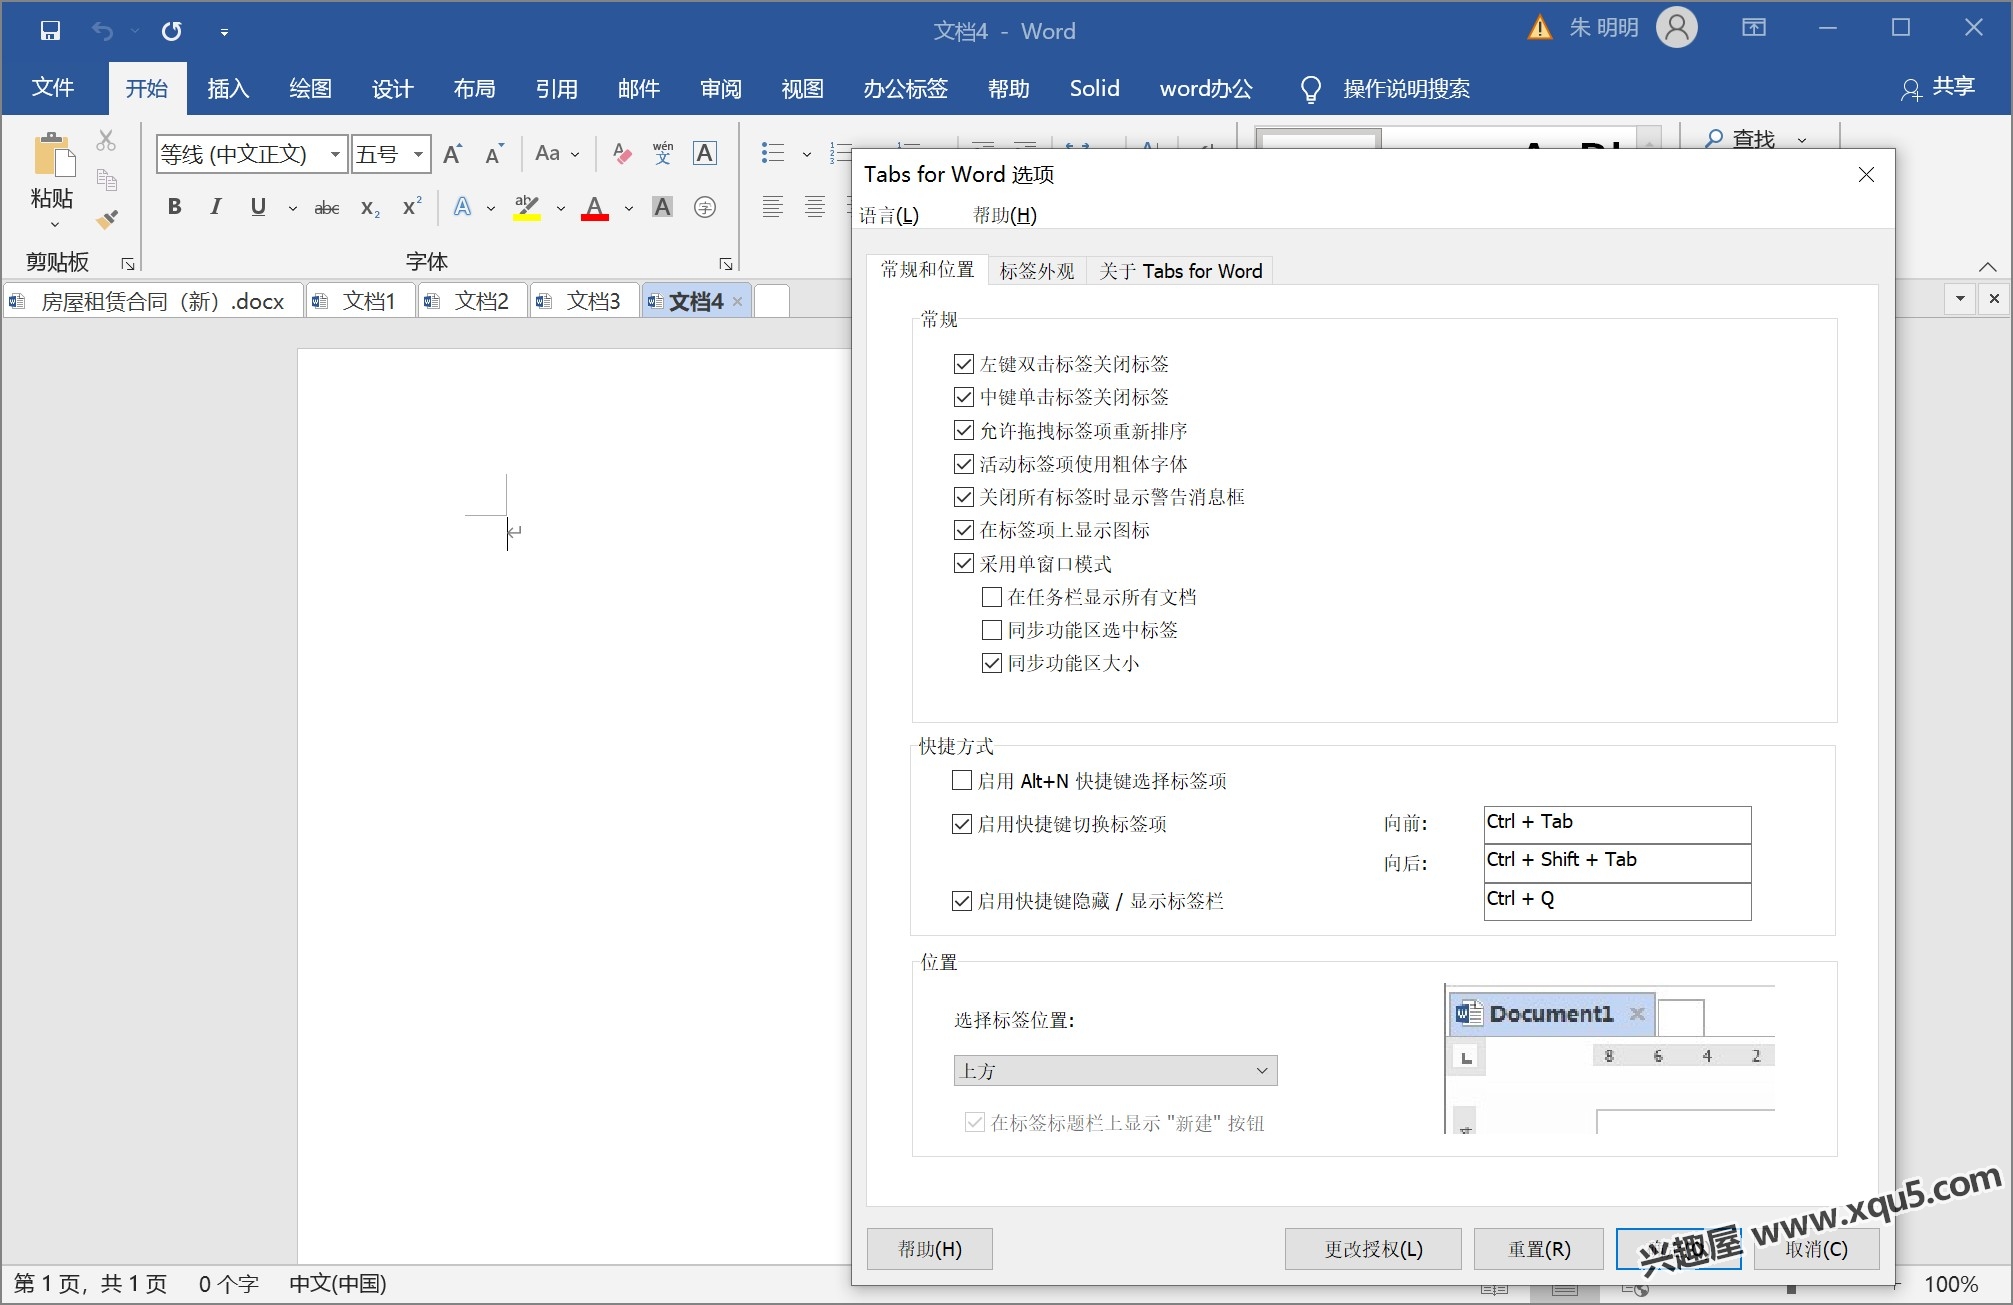This screenshot has height=1305, width=2013.
Task: Toggle 活动标签项使用粗体字体 checkbox
Action: (964, 464)
